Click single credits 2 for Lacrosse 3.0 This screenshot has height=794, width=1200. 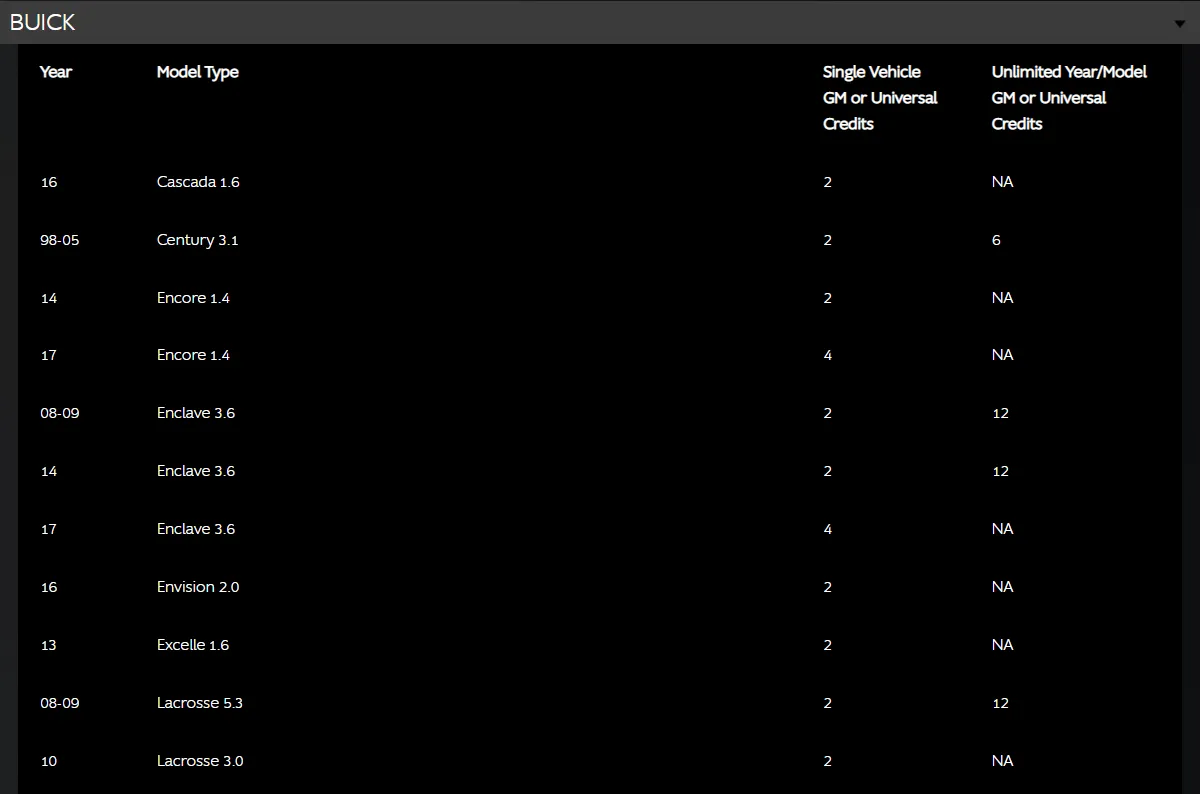coord(828,761)
